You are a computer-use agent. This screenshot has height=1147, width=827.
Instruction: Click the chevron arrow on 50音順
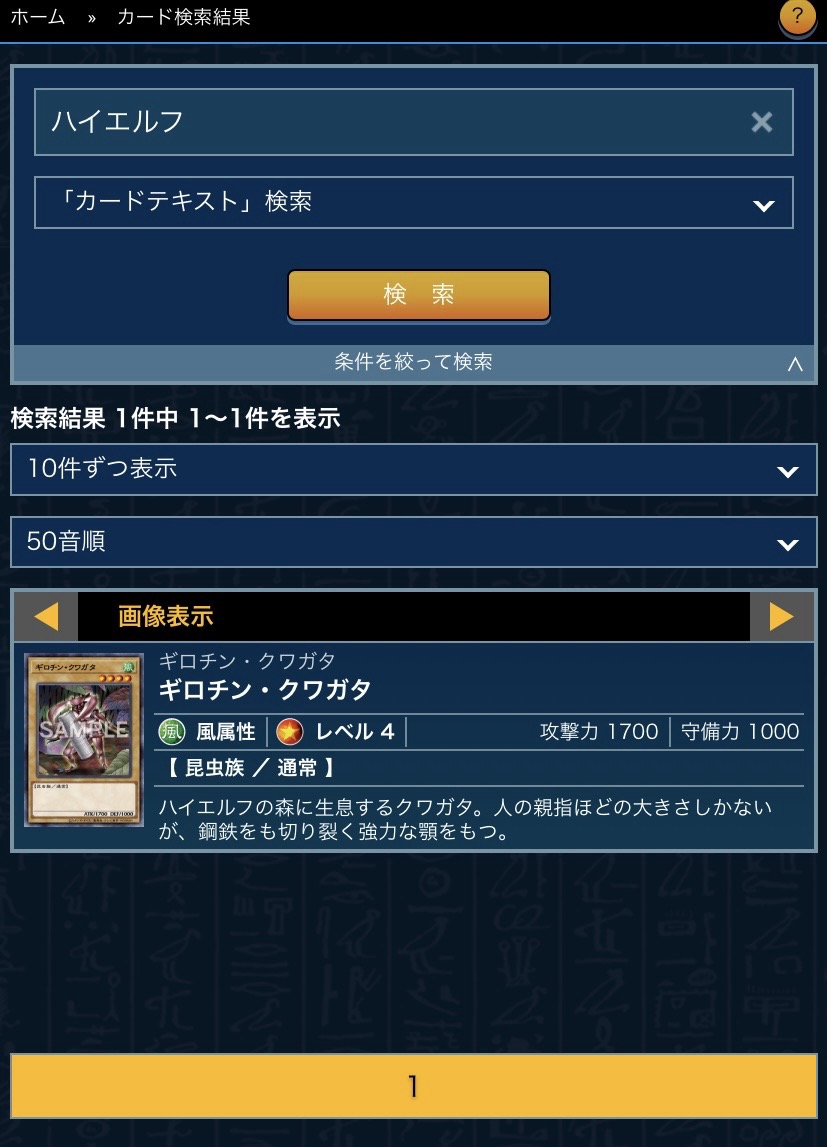(x=788, y=544)
